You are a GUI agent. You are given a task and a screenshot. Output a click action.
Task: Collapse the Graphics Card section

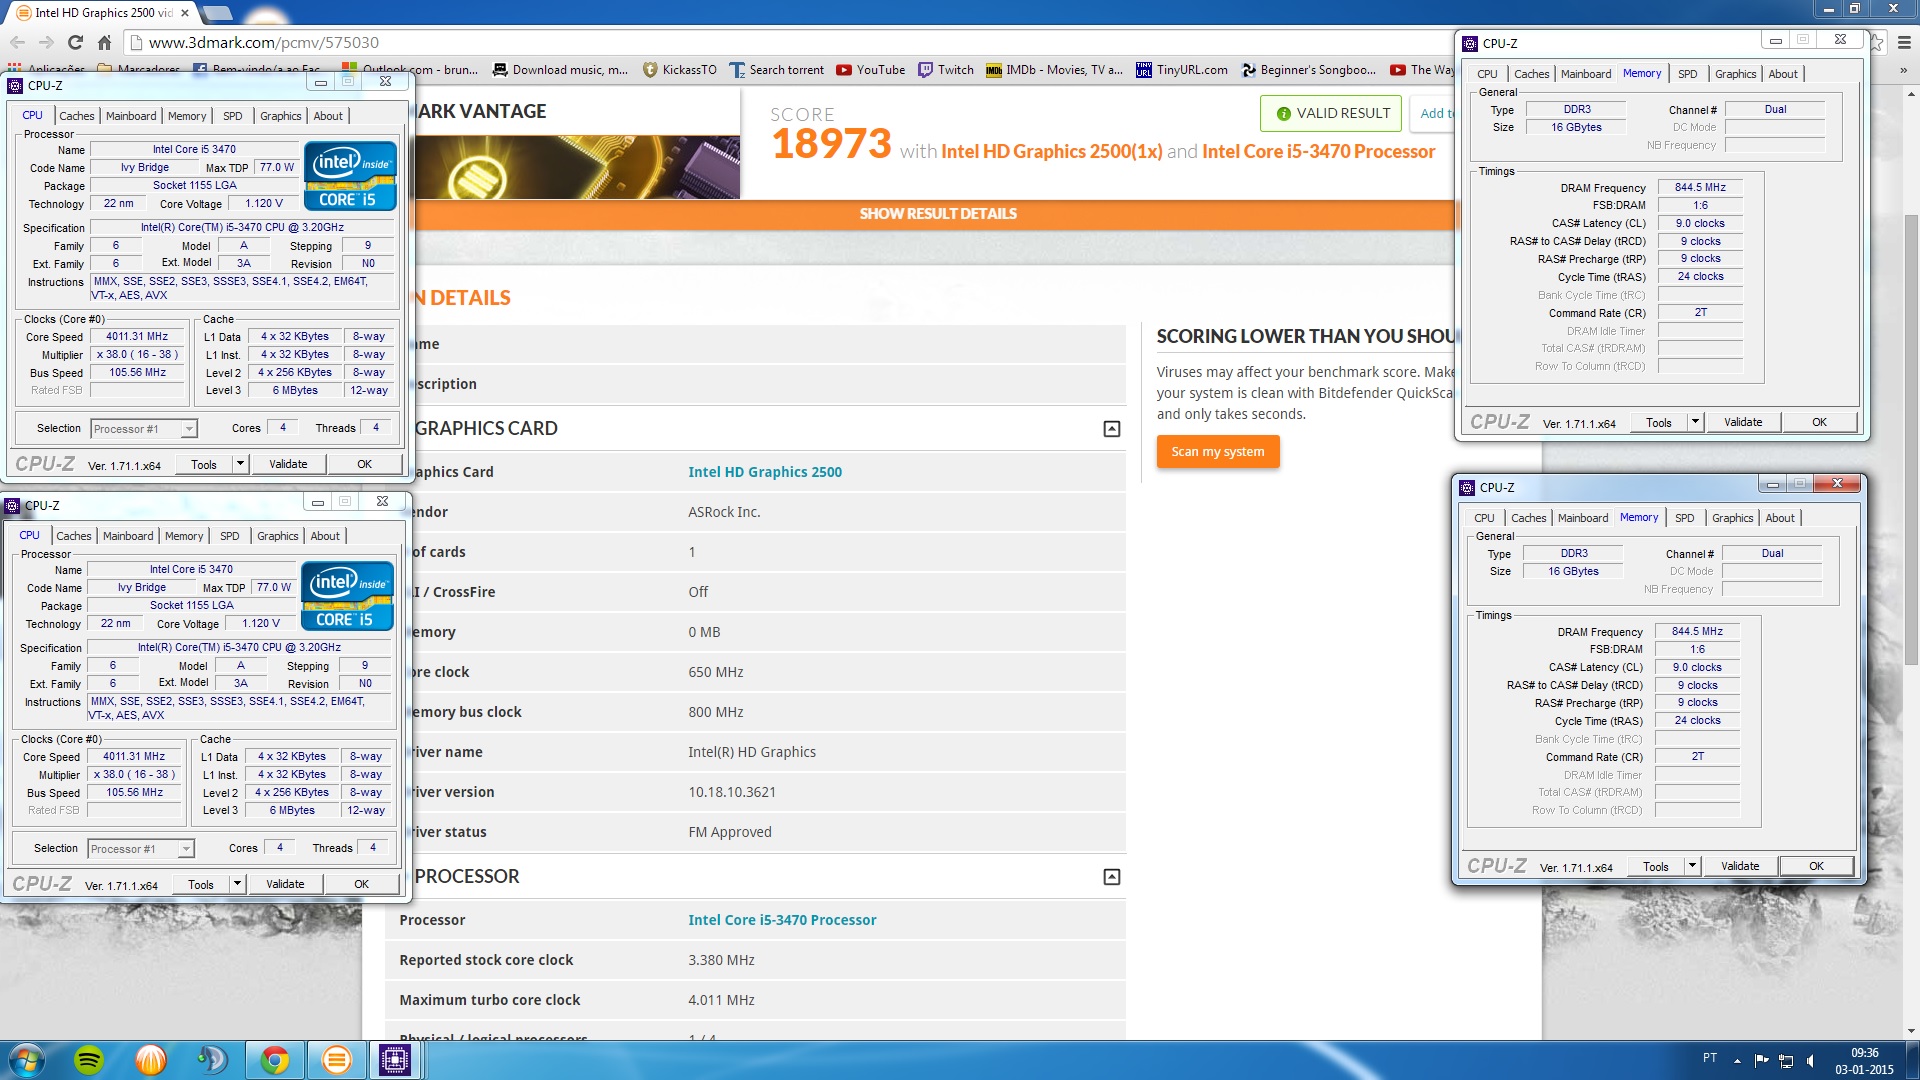1111,429
